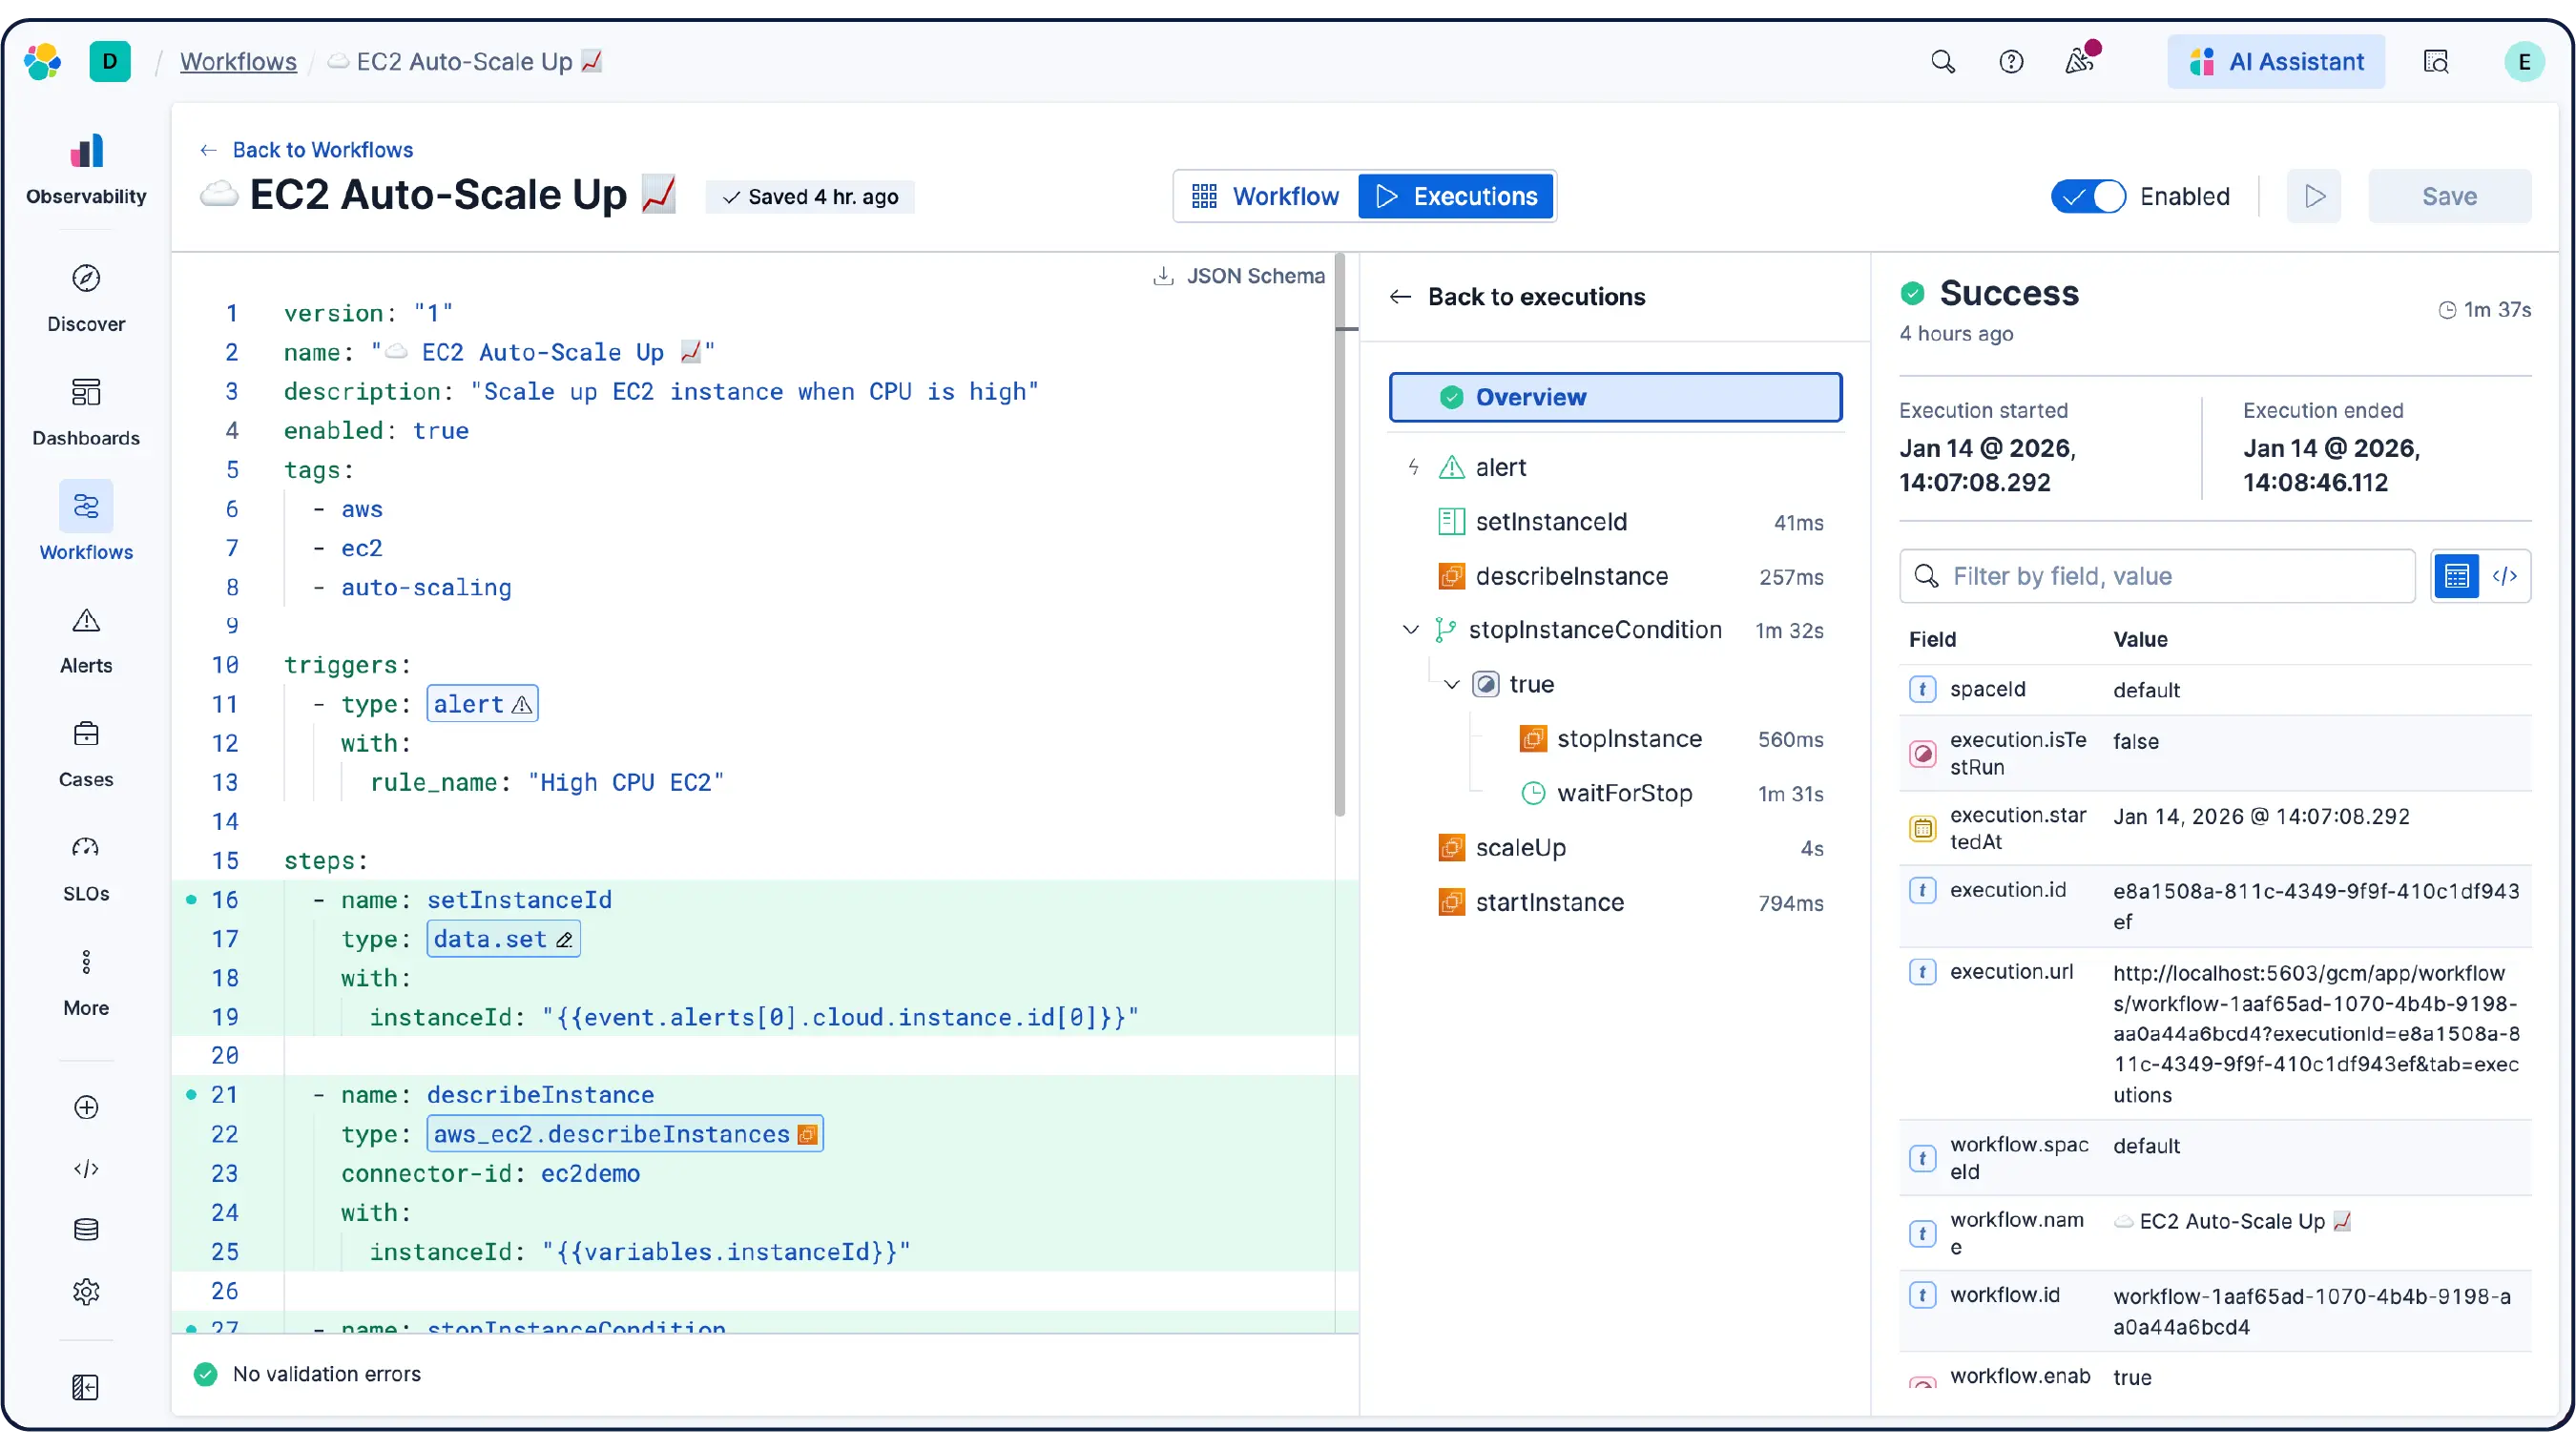Toggle the Enabled workflow switch

[x=2088, y=196]
